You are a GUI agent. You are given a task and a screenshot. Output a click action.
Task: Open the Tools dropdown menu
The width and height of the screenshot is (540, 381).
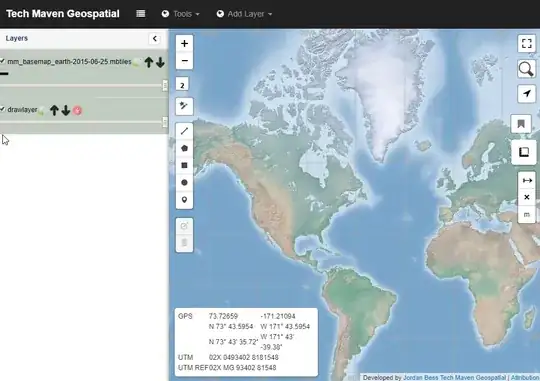click(181, 14)
